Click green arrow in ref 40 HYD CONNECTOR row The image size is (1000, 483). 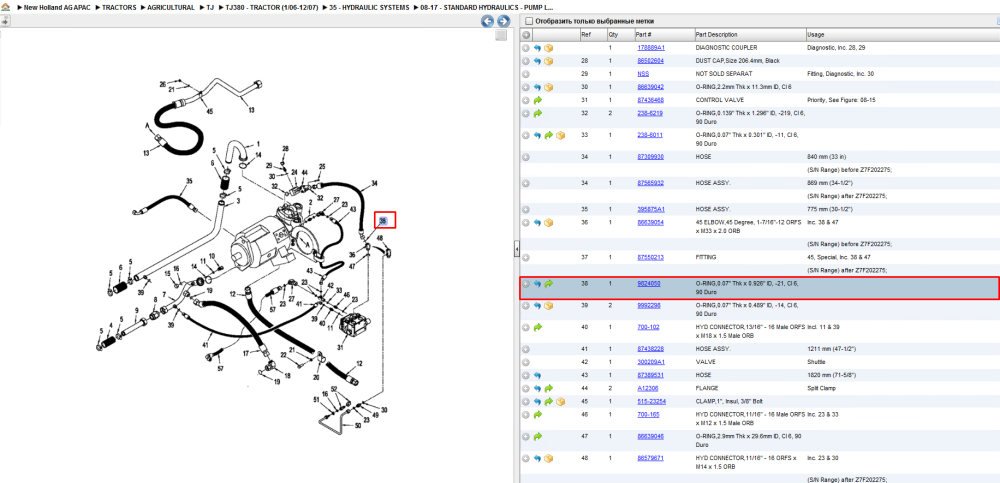click(x=538, y=327)
